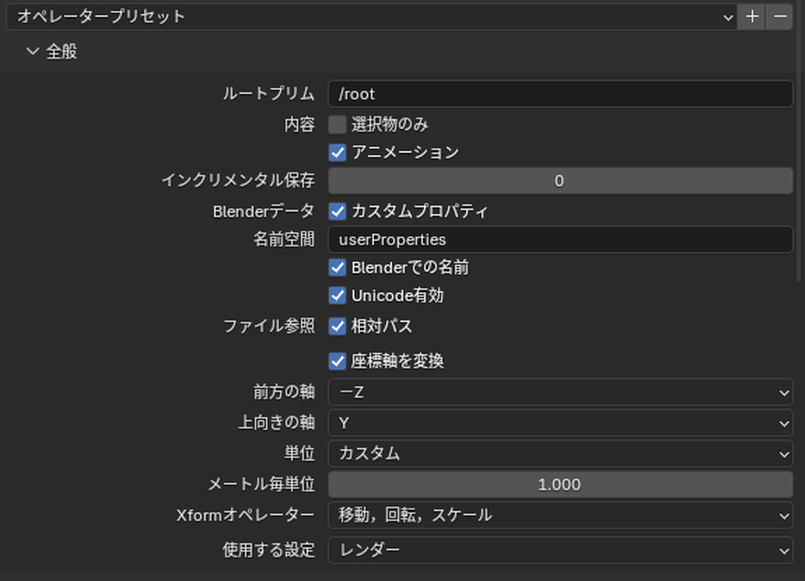This screenshot has height=581, width=805.
Task: Edit the ルートプリム /root field
Action: pos(560,94)
